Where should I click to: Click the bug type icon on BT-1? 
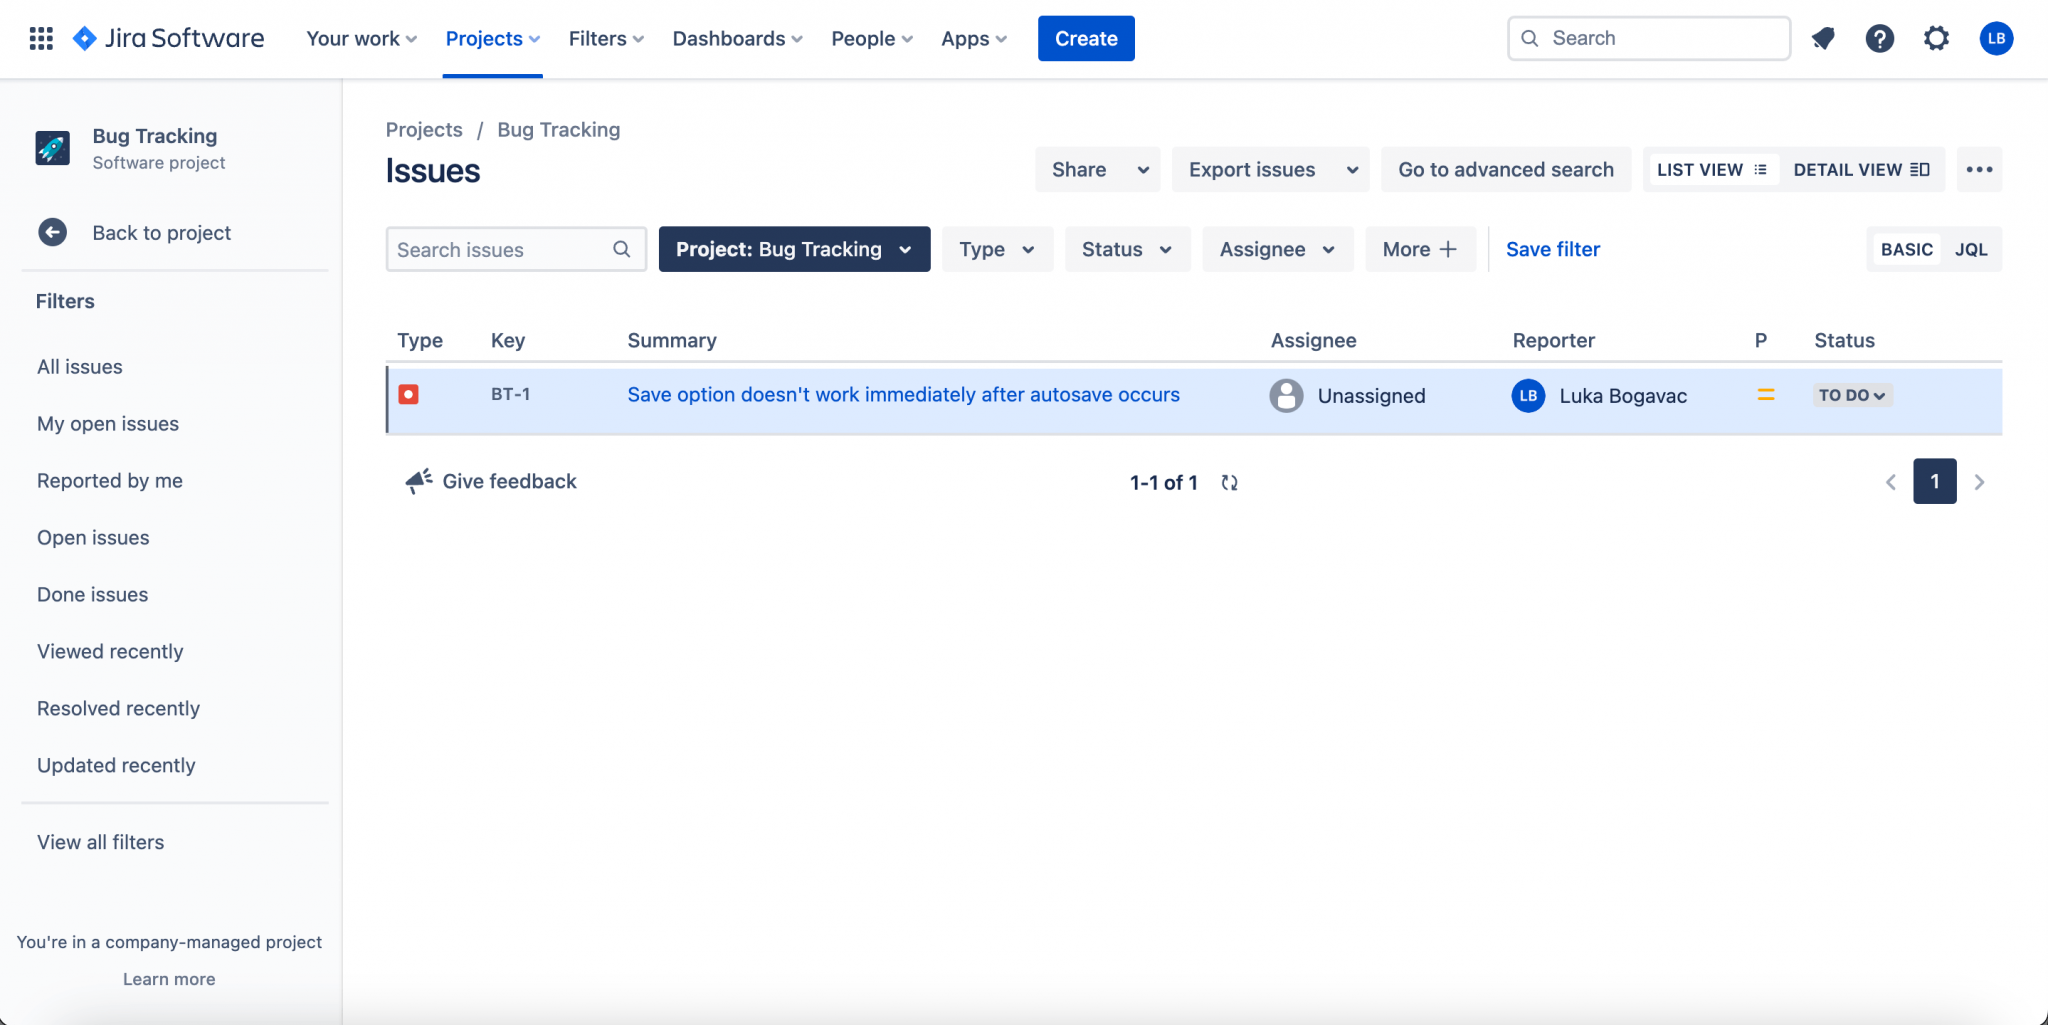click(408, 394)
